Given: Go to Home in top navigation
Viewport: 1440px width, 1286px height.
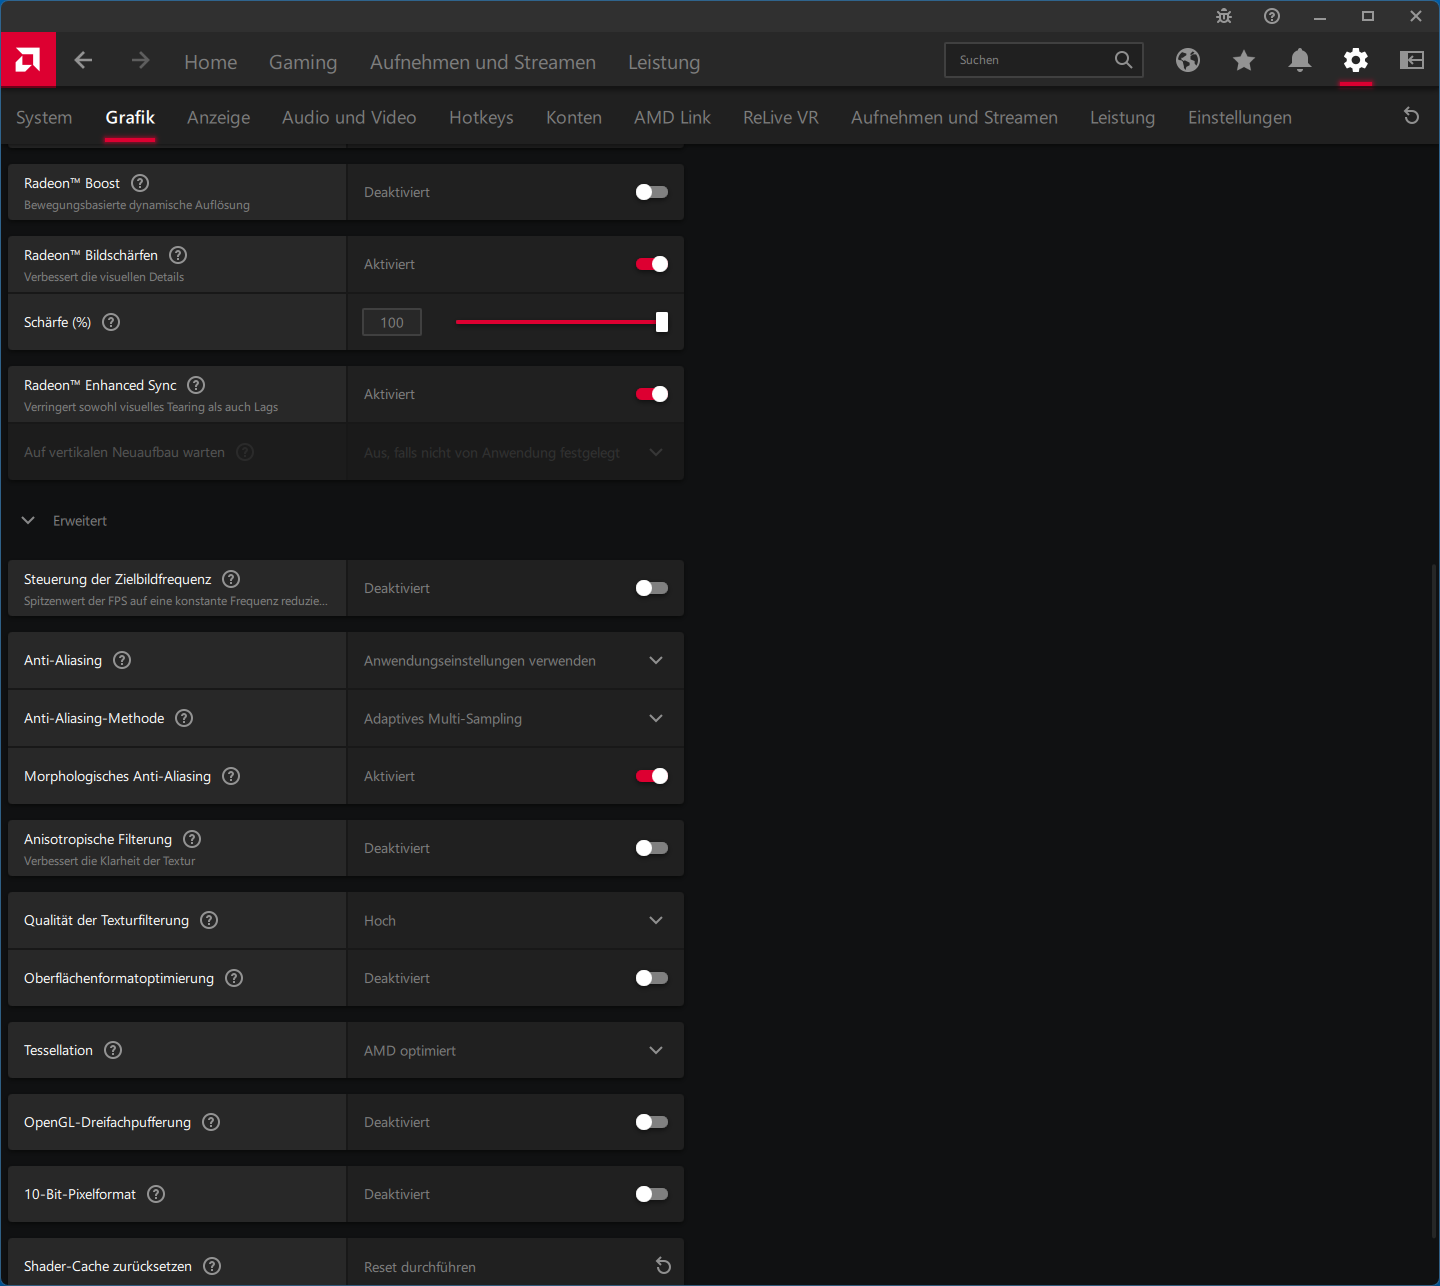Looking at the screenshot, I should tap(211, 62).
